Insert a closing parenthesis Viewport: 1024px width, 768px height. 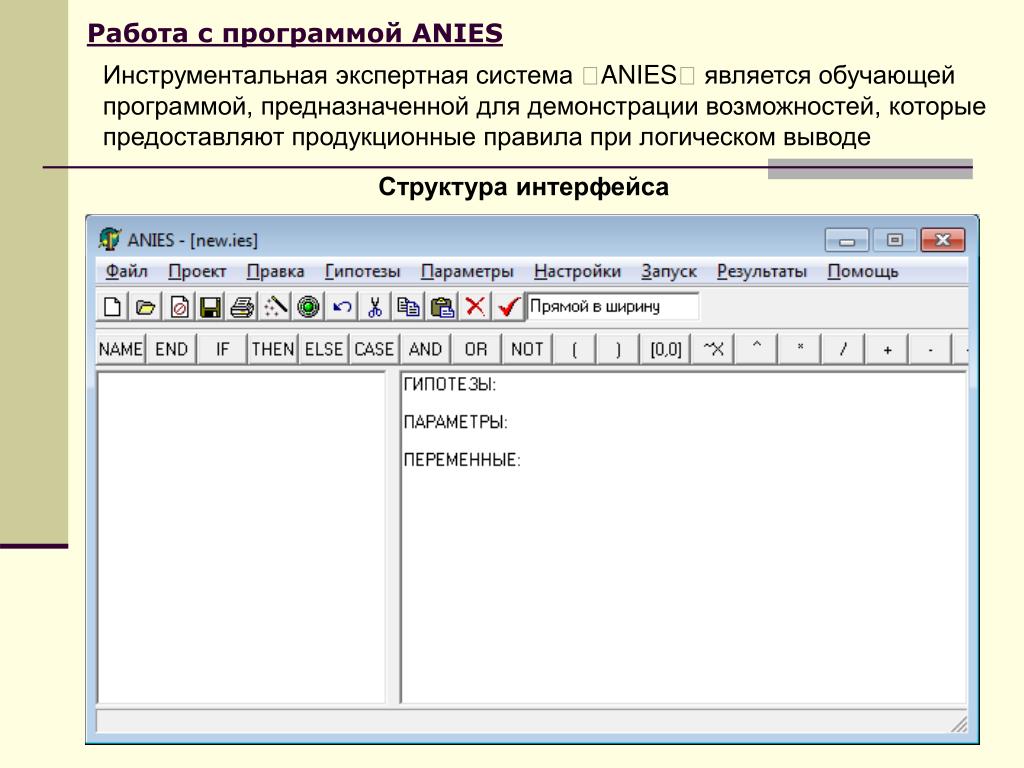click(x=618, y=349)
